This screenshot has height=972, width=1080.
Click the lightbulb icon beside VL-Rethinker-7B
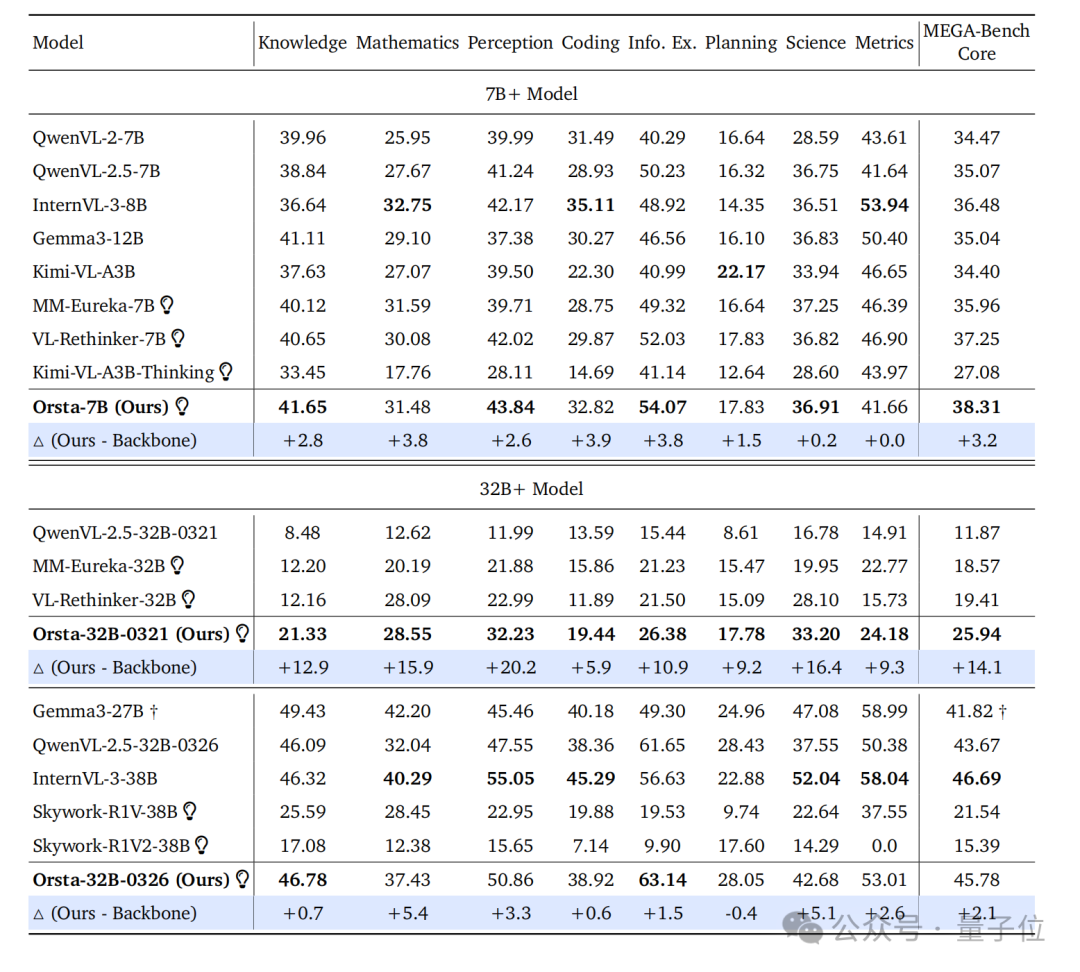178,338
